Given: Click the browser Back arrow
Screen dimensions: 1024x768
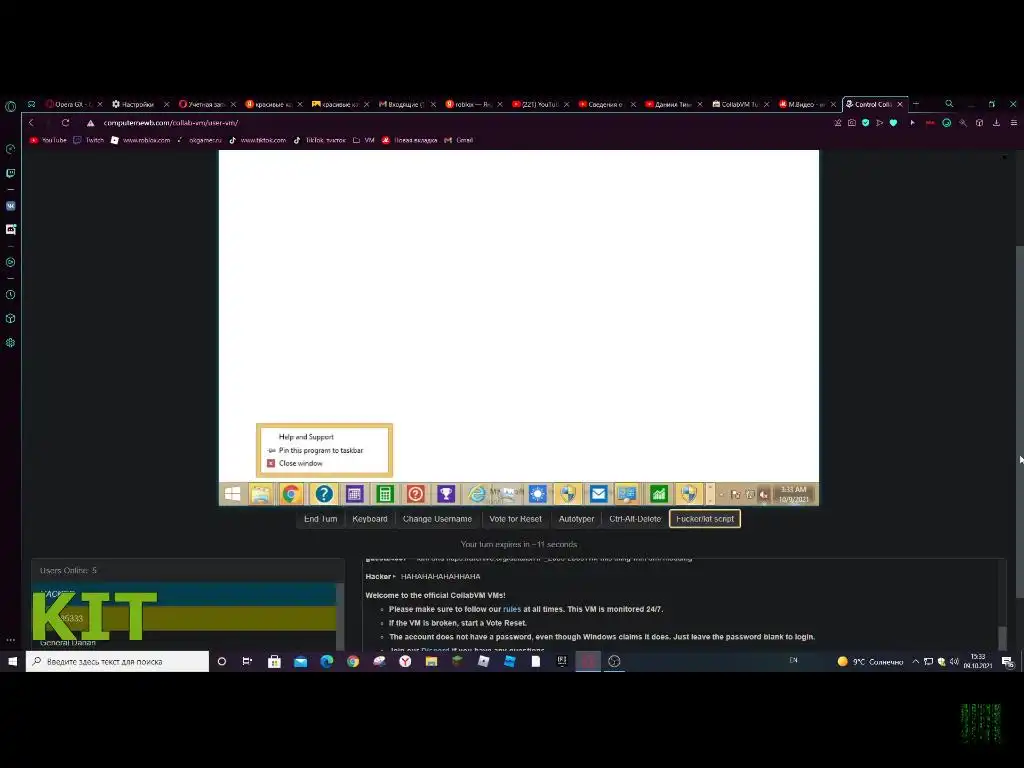Looking at the screenshot, I should click(x=31, y=123).
